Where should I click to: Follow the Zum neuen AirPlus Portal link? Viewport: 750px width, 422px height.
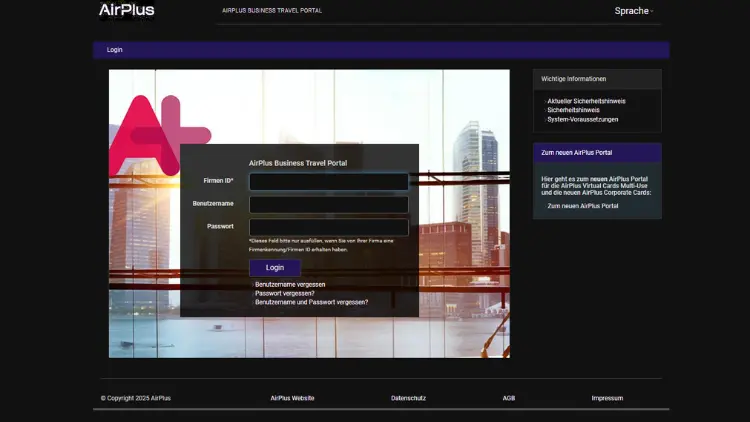[x=583, y=206]
